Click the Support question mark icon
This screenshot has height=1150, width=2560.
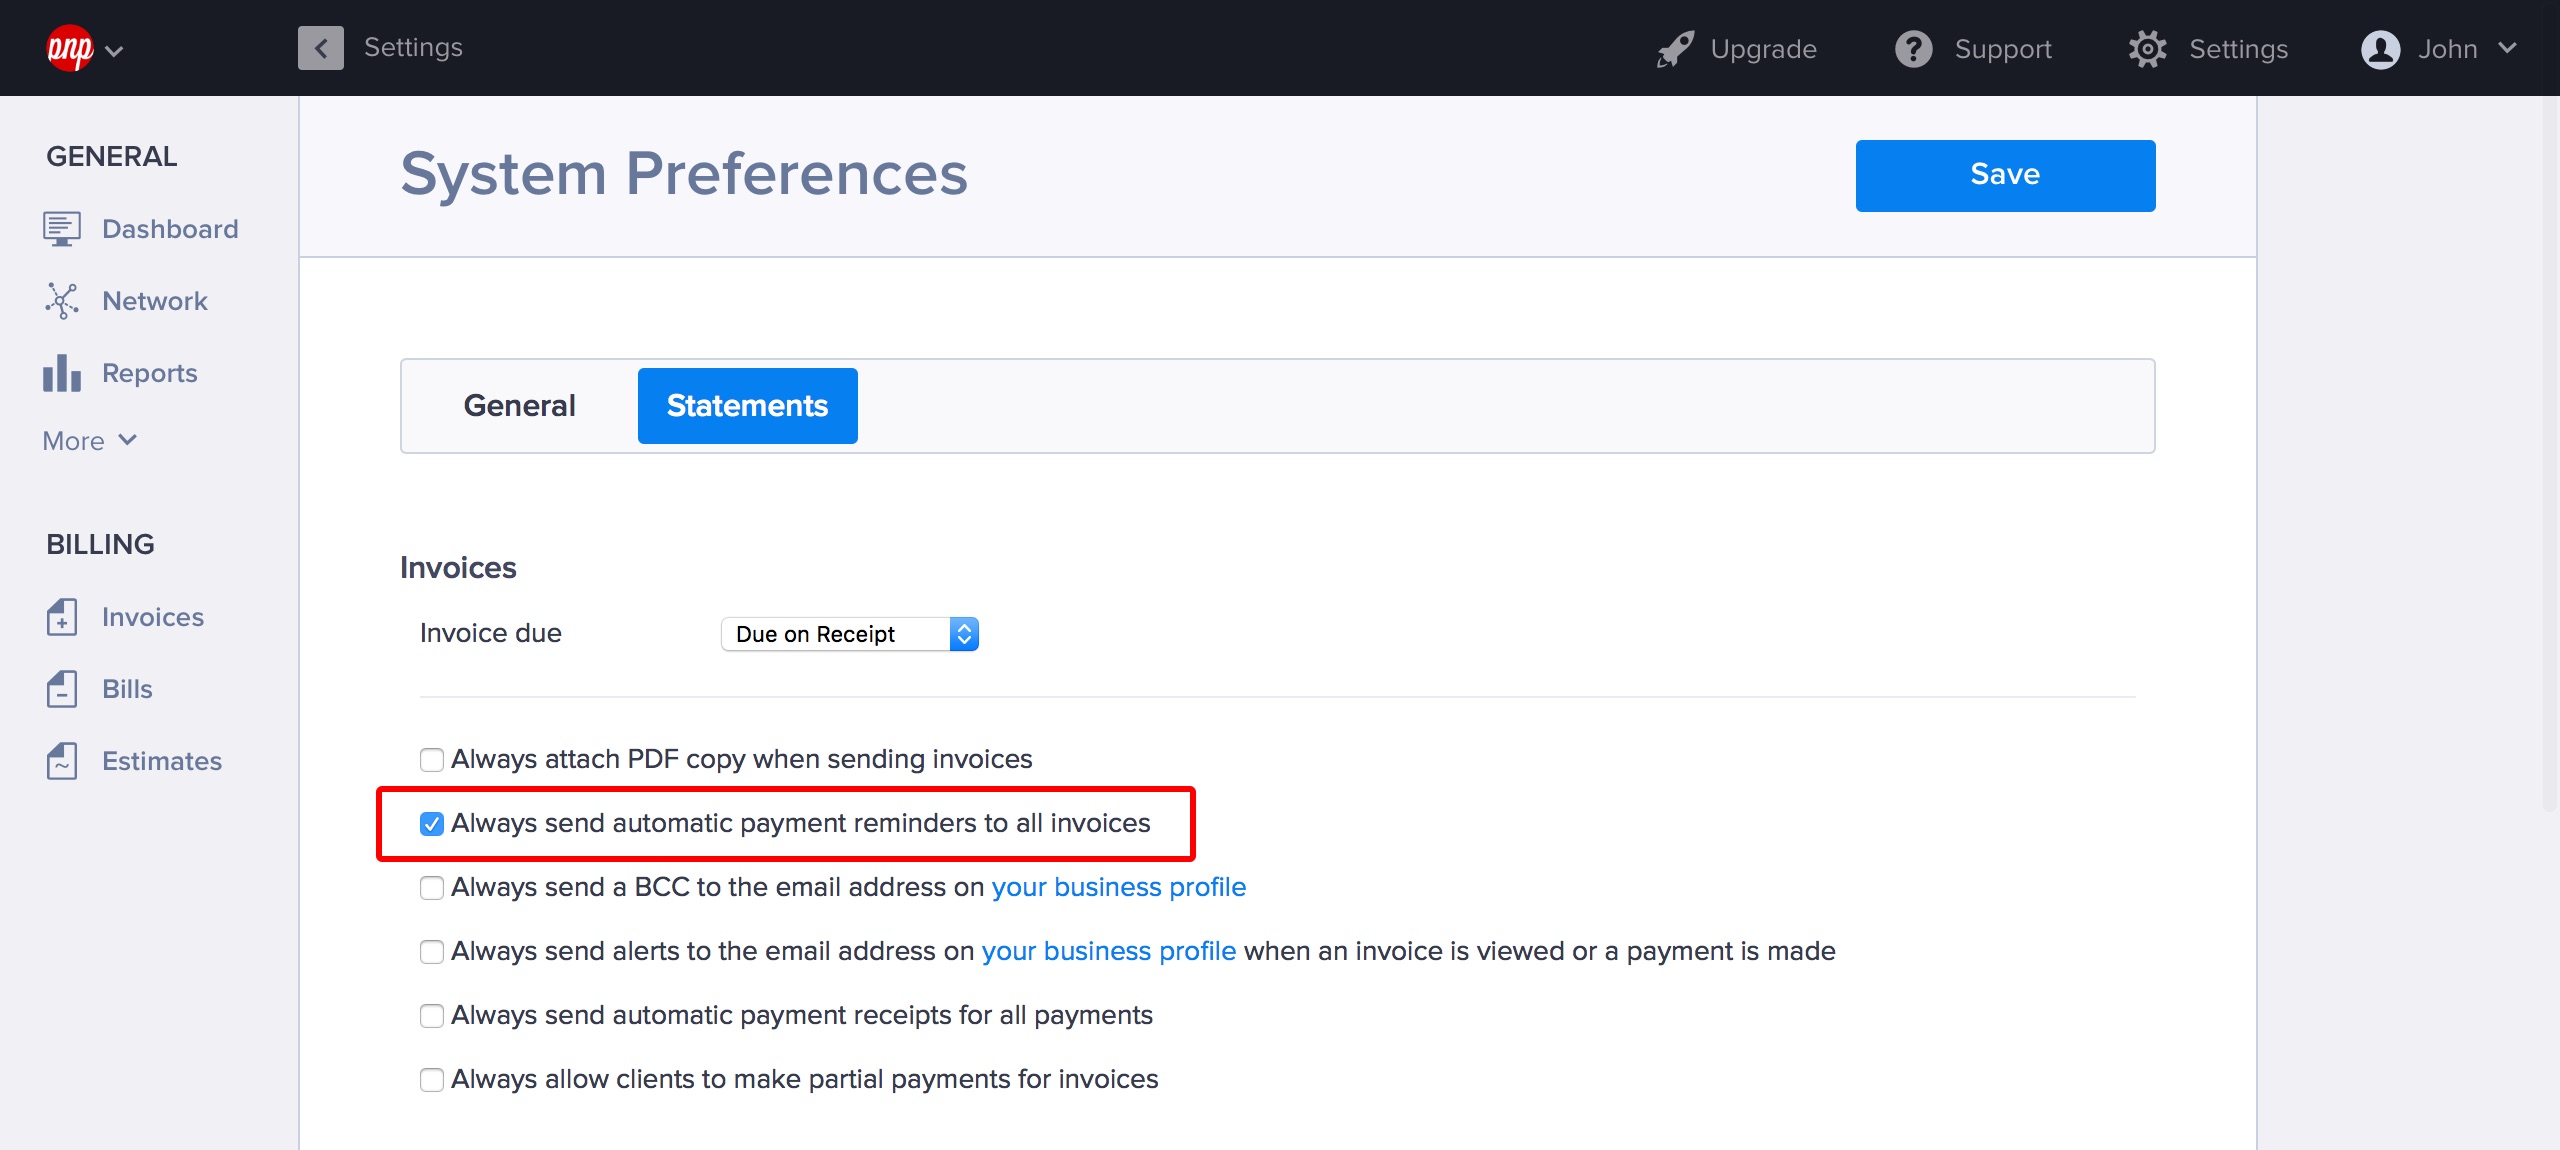point(1913,49)
